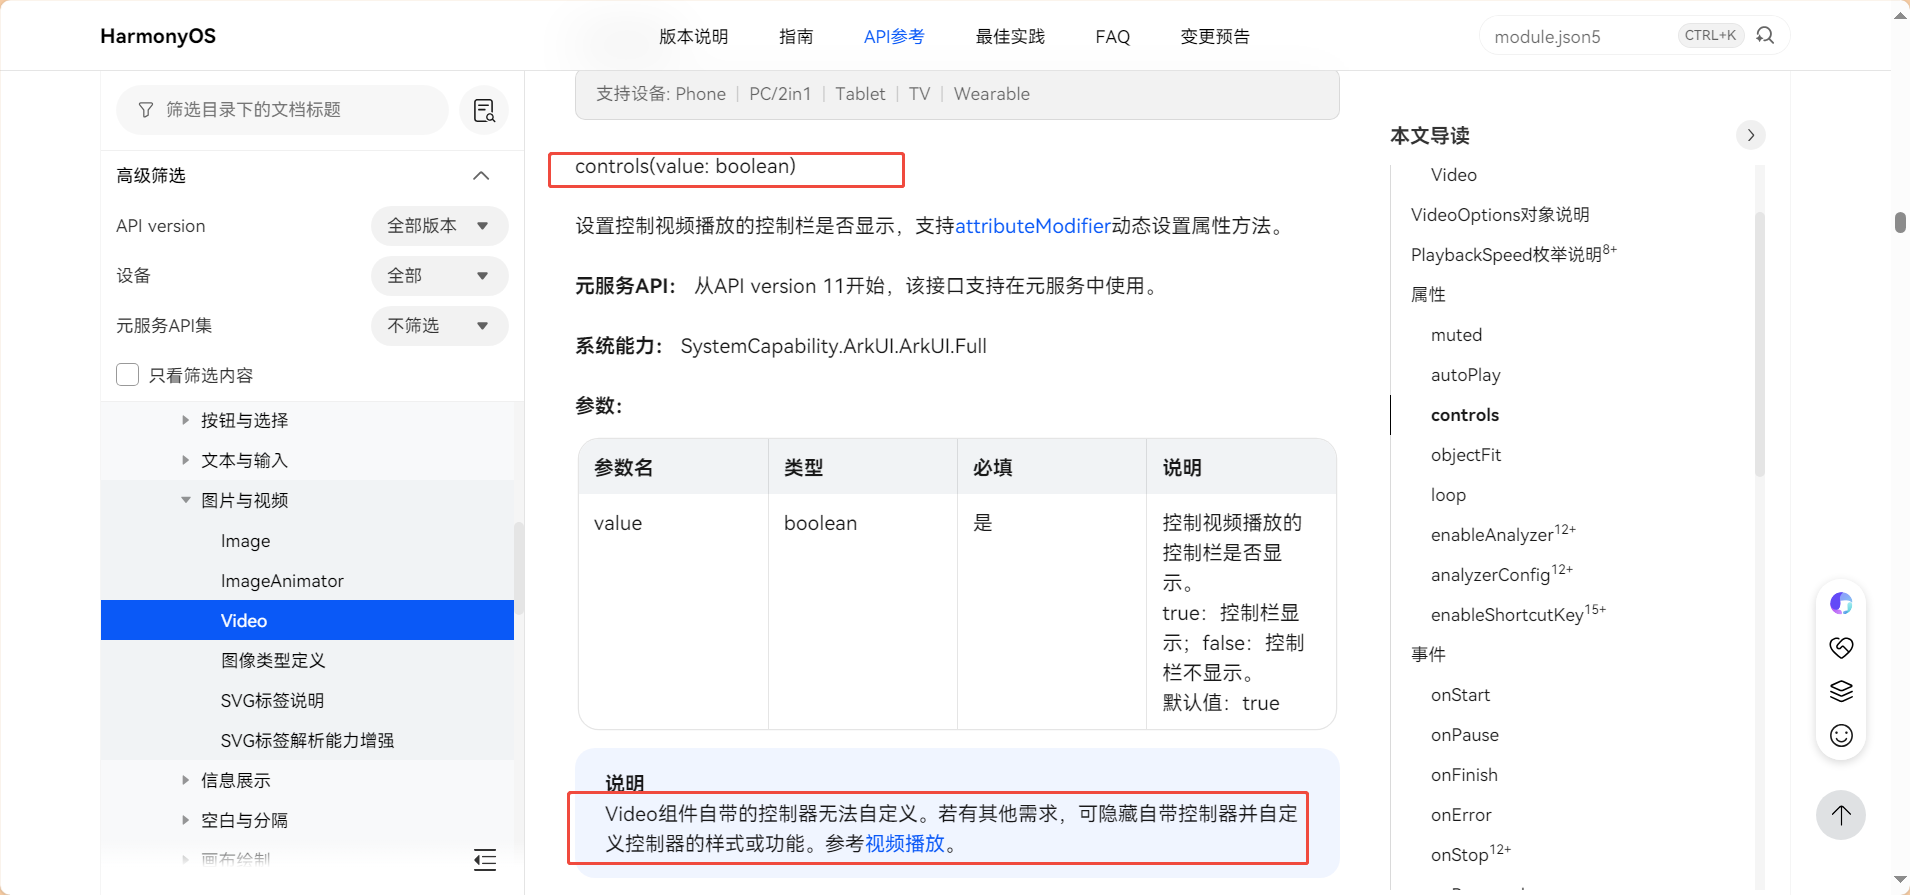Click the document search icon beside filter box
This screenshot has height=895, width=1910.
point(484,110)
